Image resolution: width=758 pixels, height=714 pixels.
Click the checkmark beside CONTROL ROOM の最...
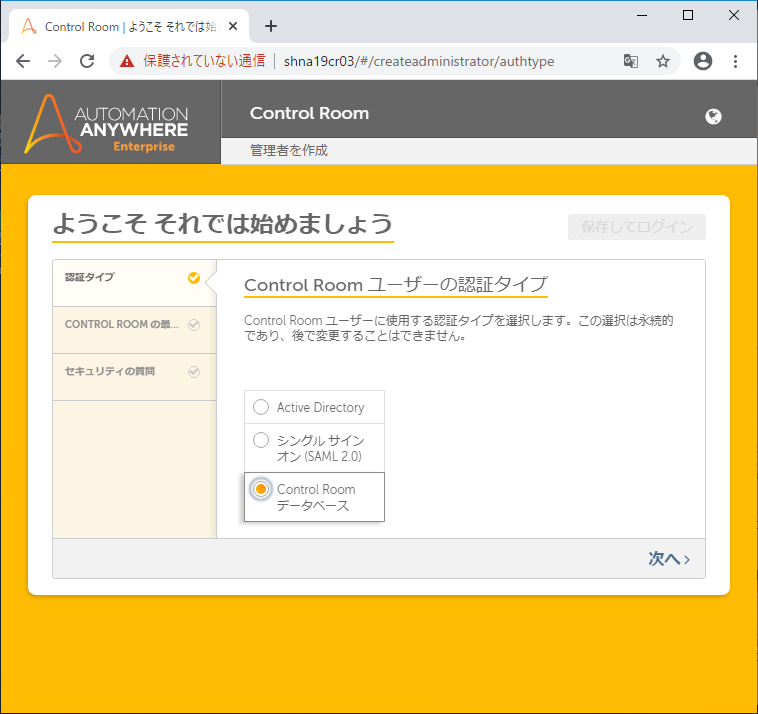pos(194,324)
